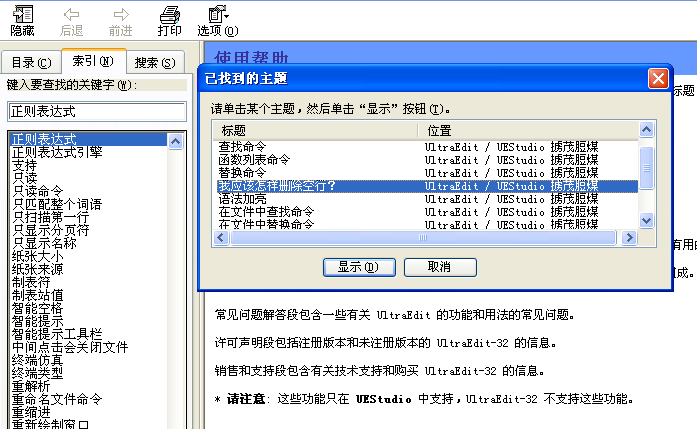
Task: Select index entry 制表符
Action: [31, 282]
